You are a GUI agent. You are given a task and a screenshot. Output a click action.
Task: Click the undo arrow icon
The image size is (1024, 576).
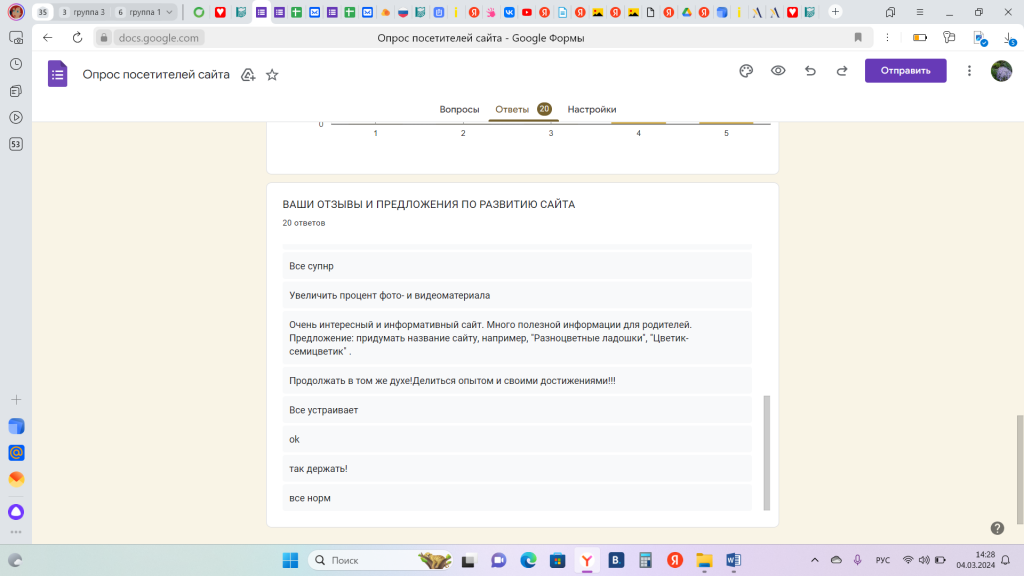810,71
